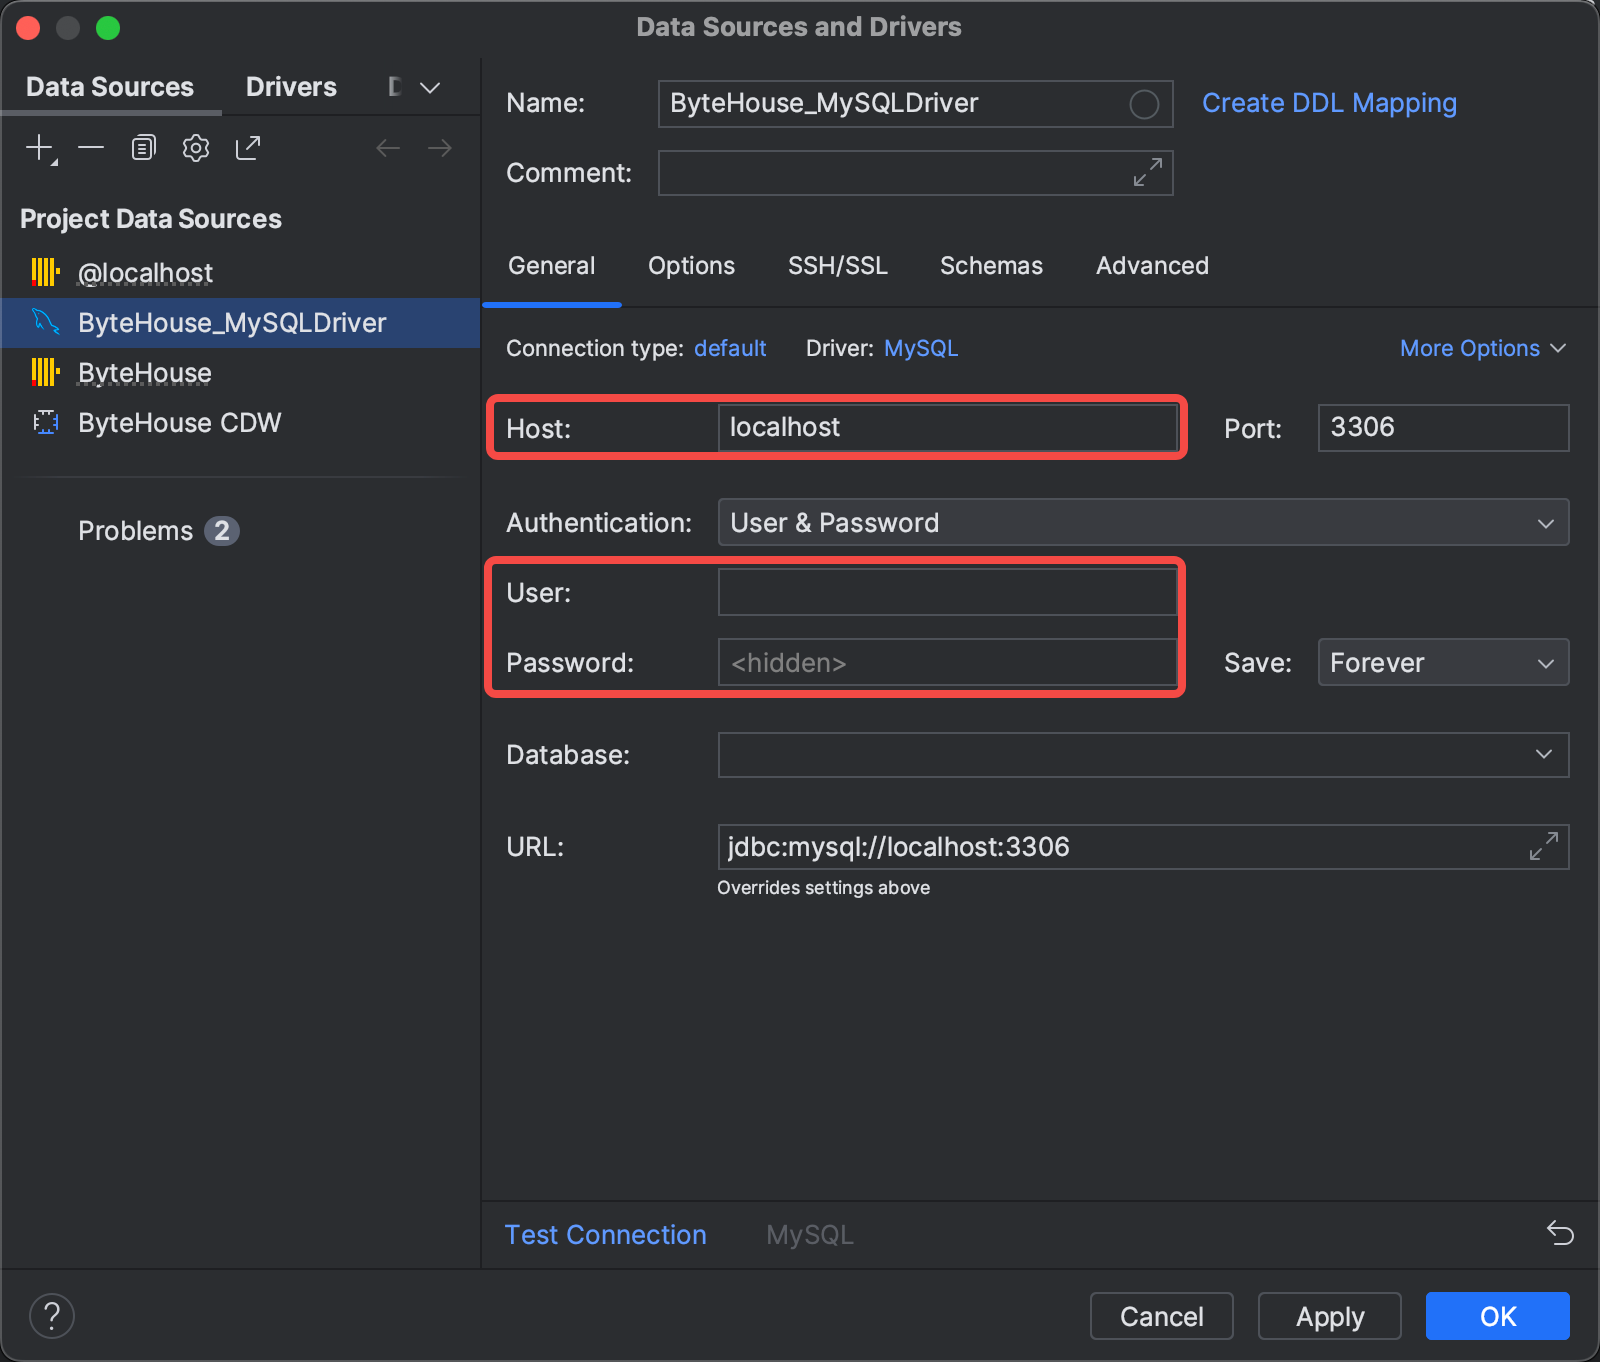Open the General tab

coord(552,265)
